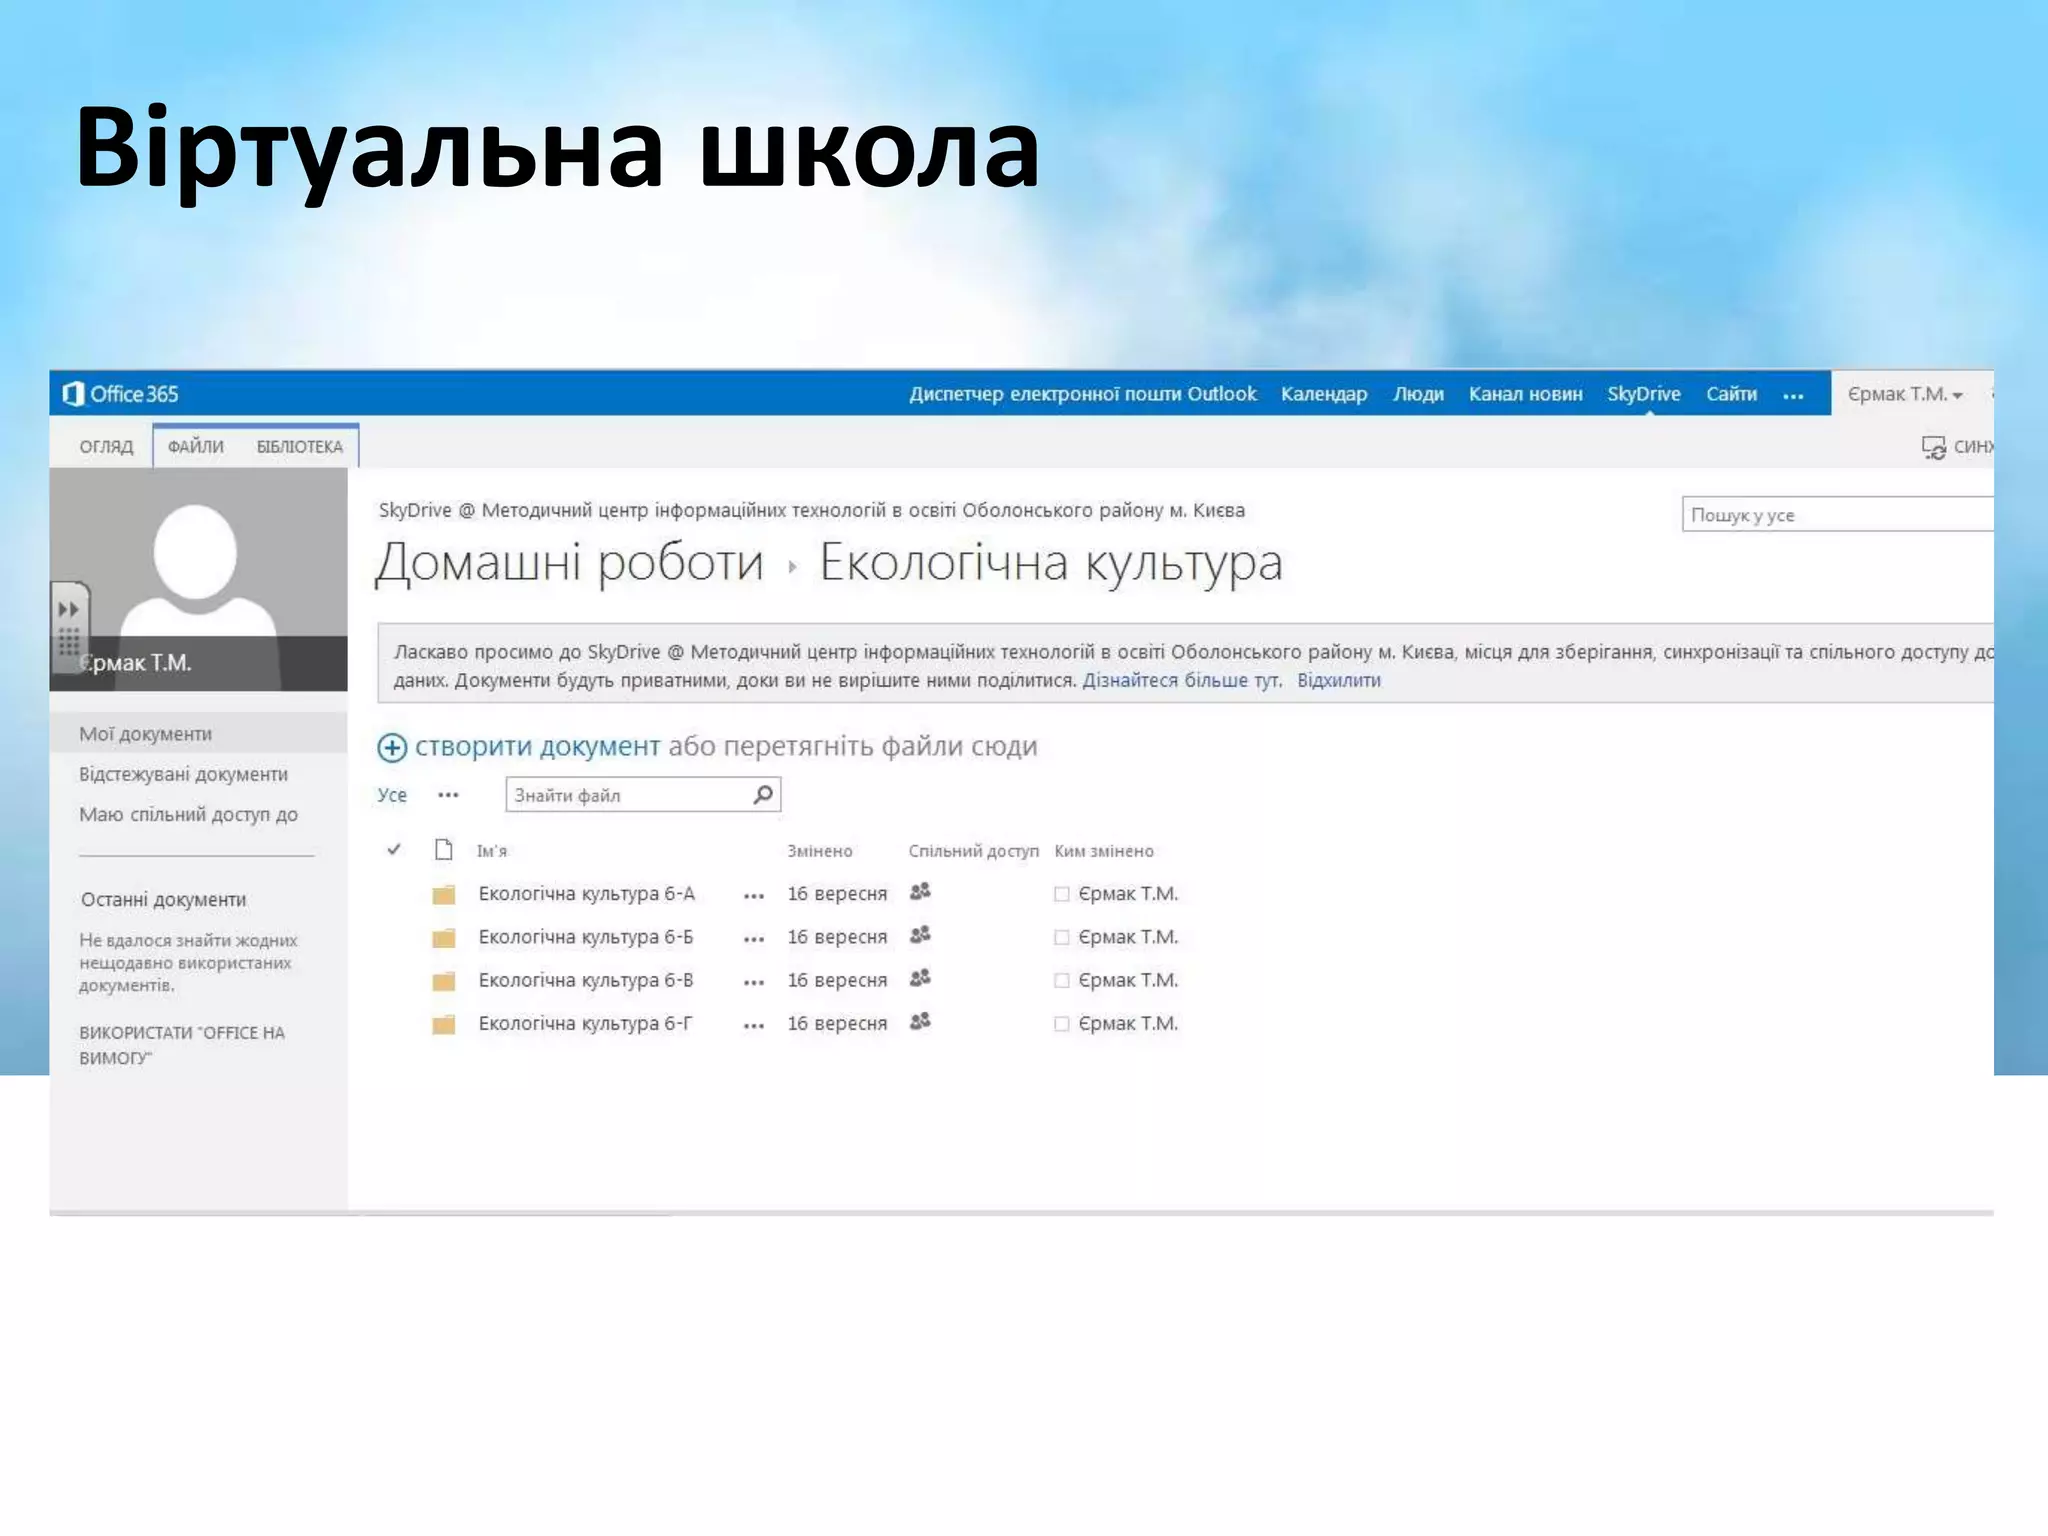
Task: Click the sync icon near СИНХ
Action: coord(1933,447)
